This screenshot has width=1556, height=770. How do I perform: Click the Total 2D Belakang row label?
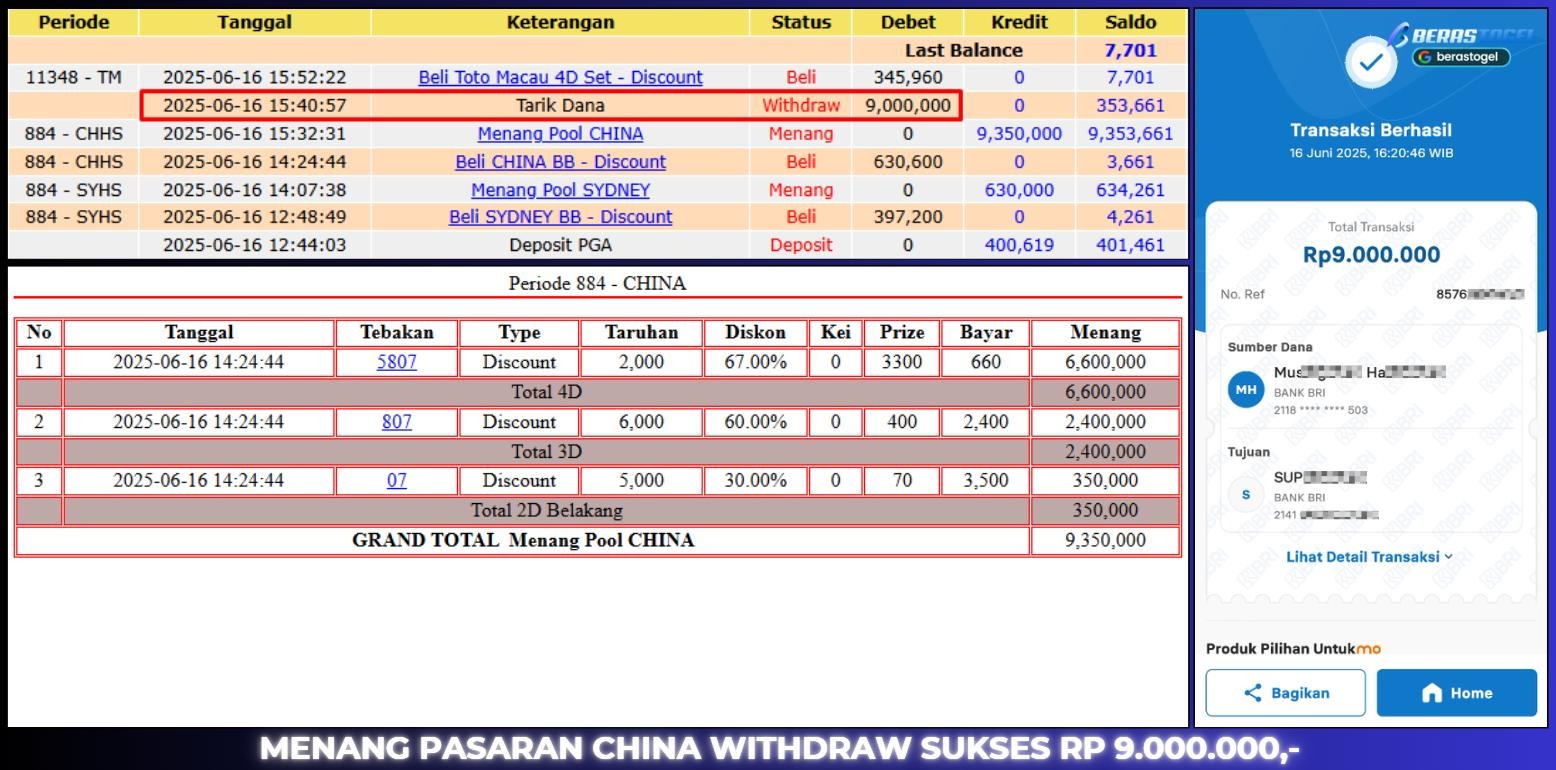pyautogui.click(x=546, y=510)
